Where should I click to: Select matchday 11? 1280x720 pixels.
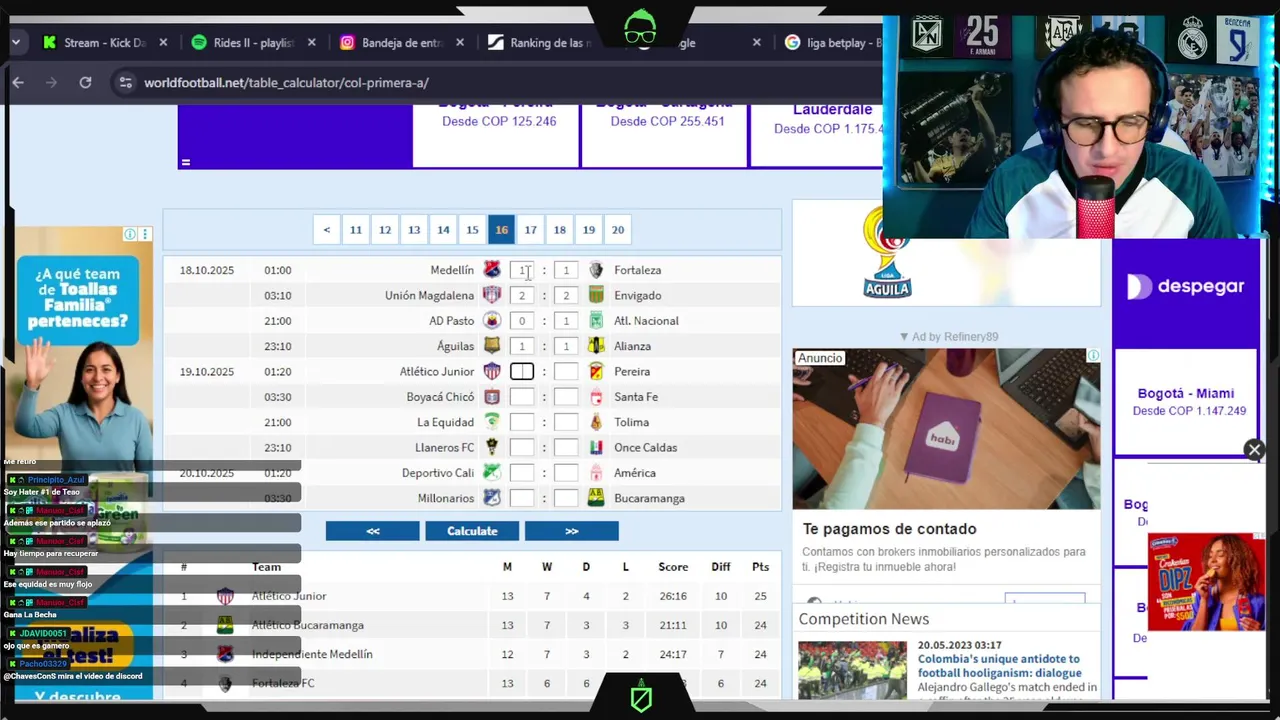355,230
